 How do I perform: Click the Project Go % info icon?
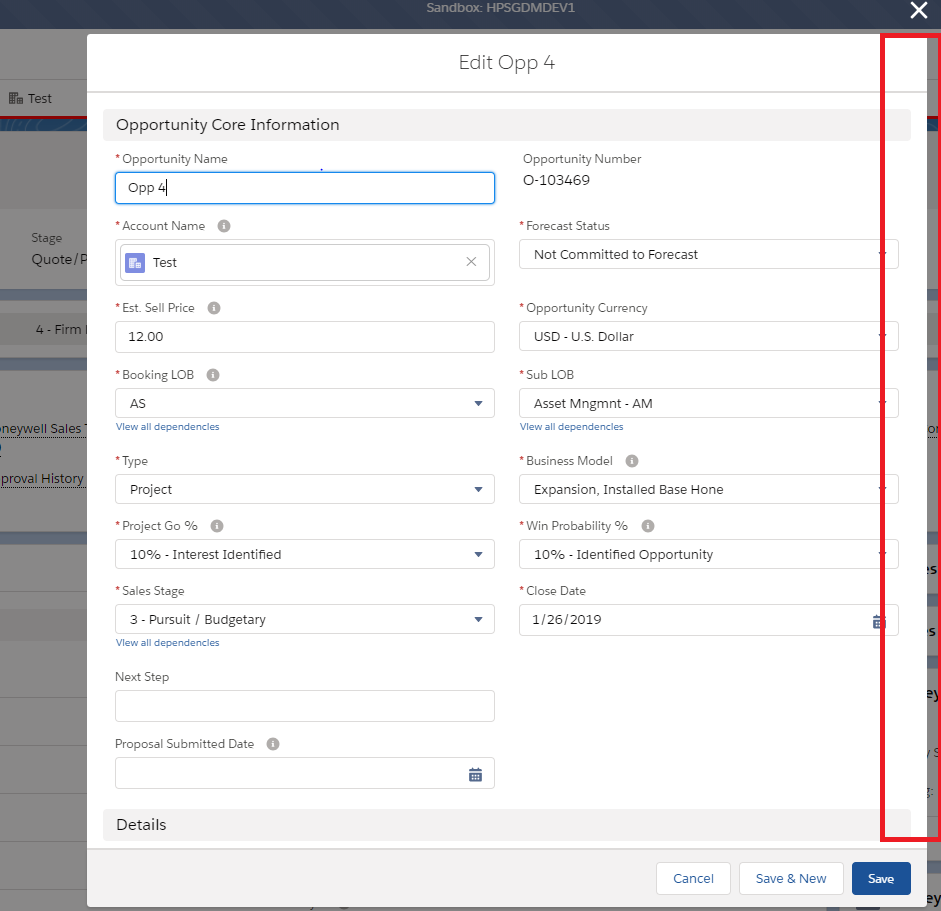[217, 526]
